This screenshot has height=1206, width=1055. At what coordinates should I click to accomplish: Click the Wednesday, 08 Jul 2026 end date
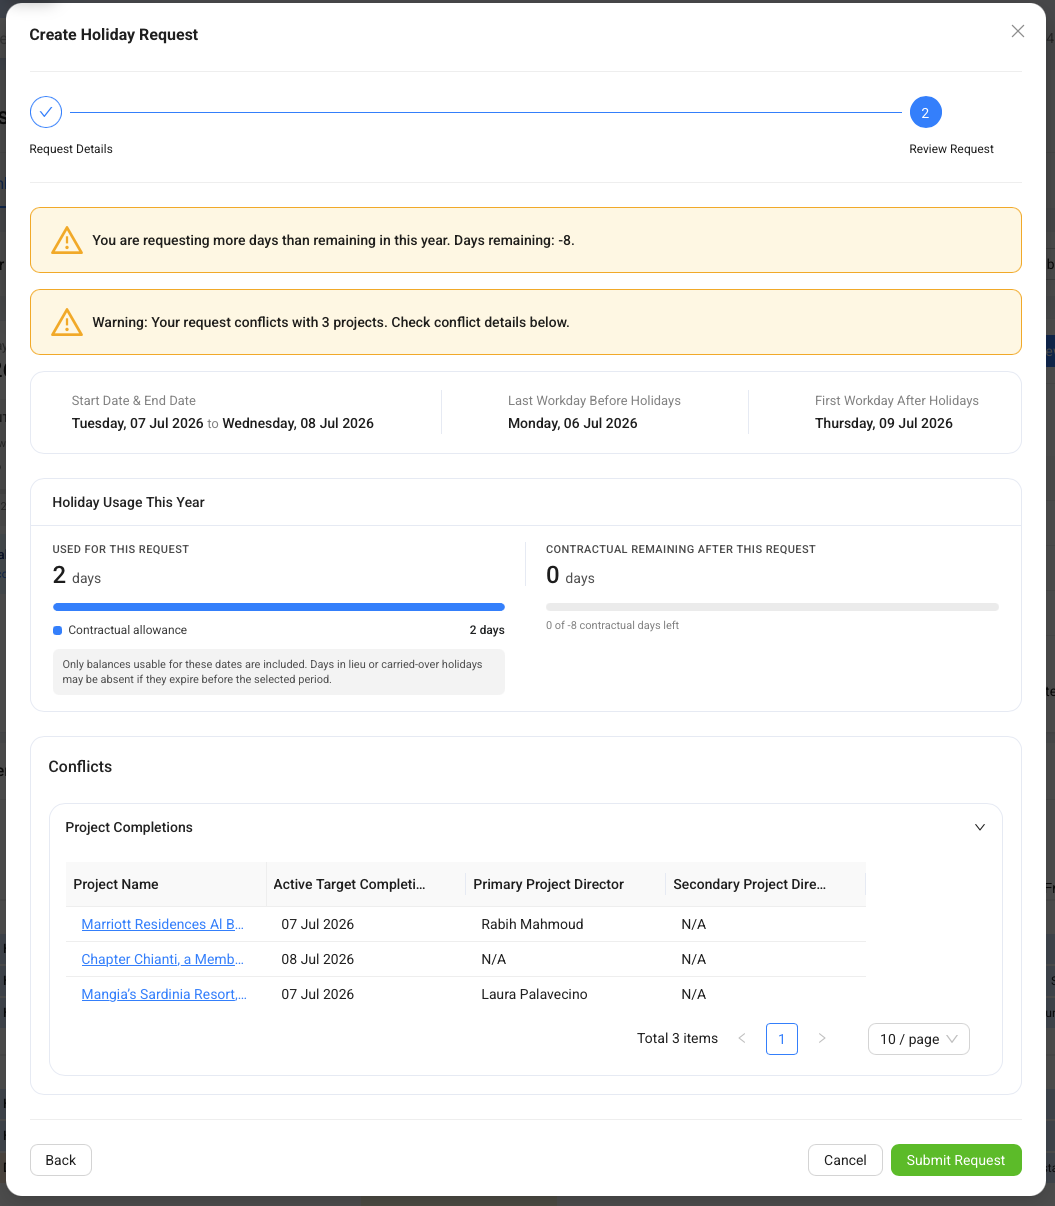(298, 423)
